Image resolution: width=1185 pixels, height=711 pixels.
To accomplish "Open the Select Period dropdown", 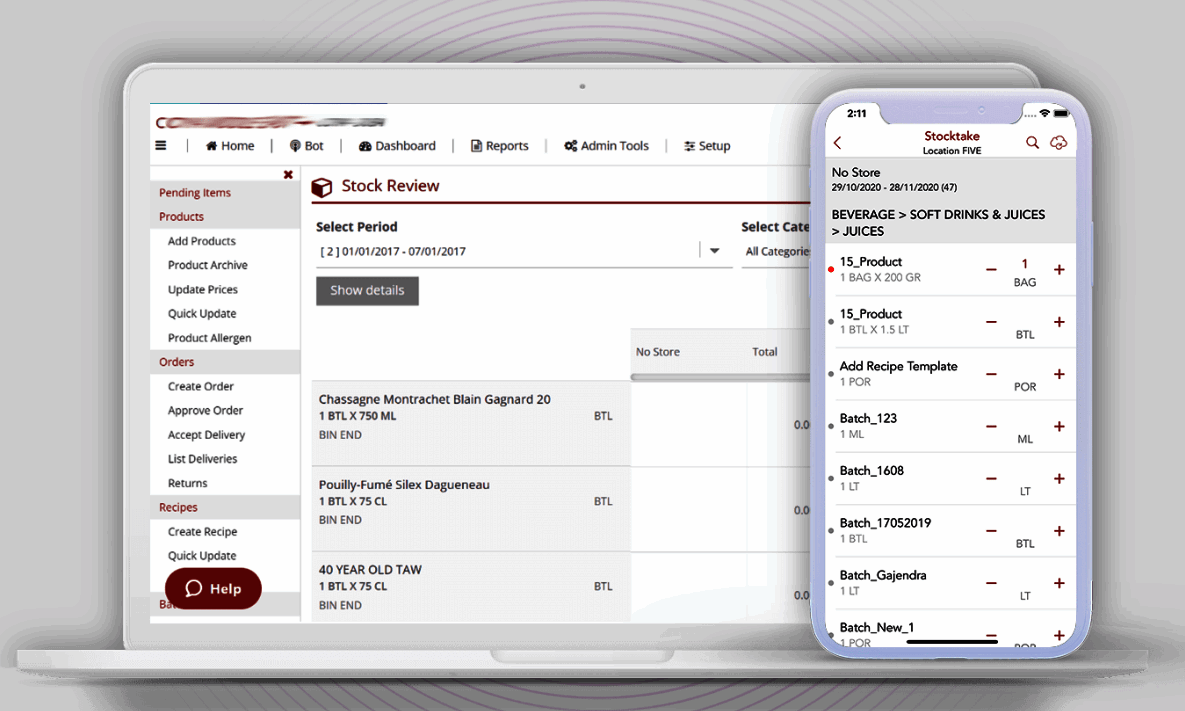I will click(x=713, y=251).
